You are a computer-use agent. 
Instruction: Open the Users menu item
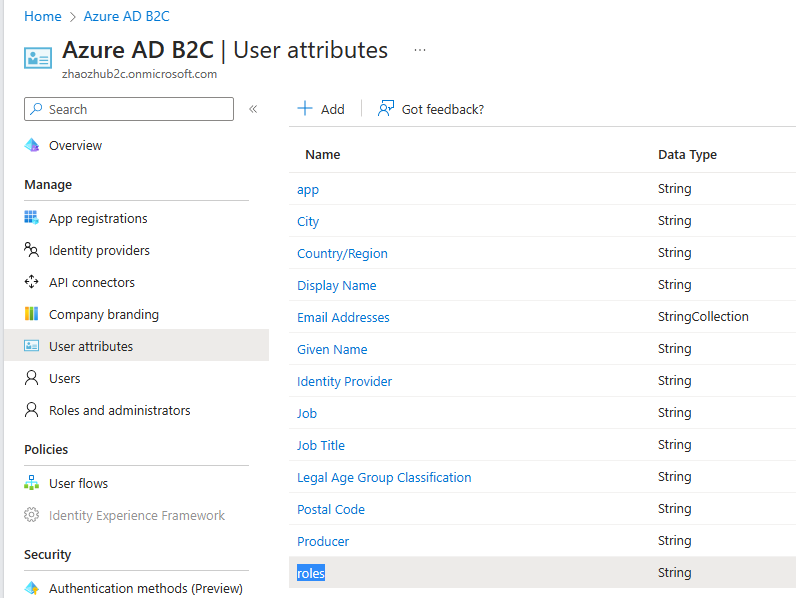coord(64,378)
